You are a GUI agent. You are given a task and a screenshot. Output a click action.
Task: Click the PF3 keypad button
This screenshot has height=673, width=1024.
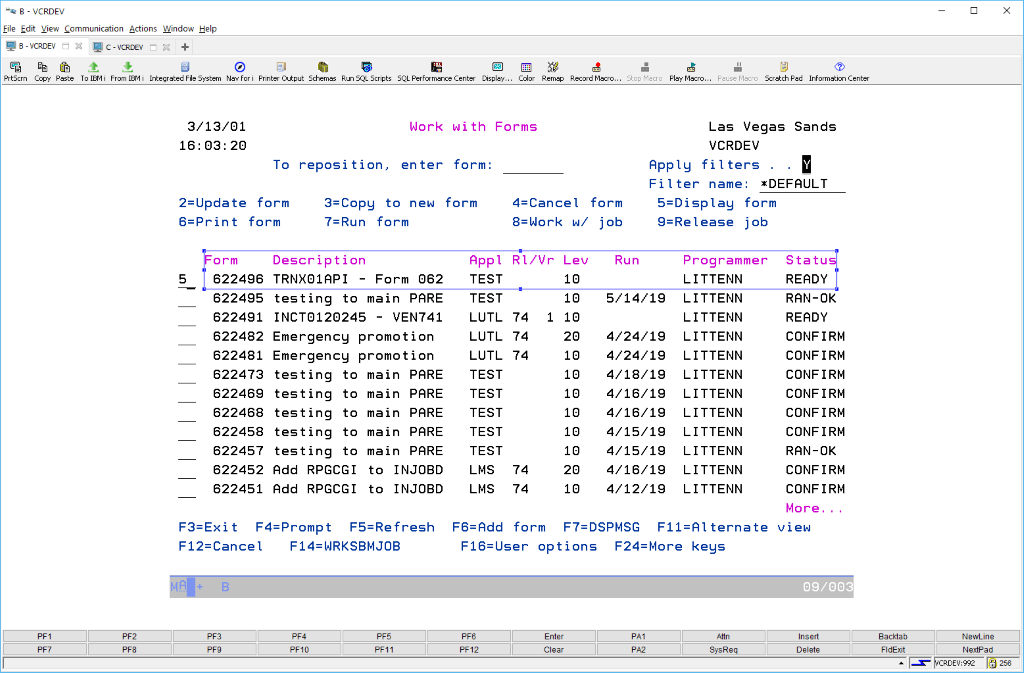pyautogui.click(x=214, y=636)
